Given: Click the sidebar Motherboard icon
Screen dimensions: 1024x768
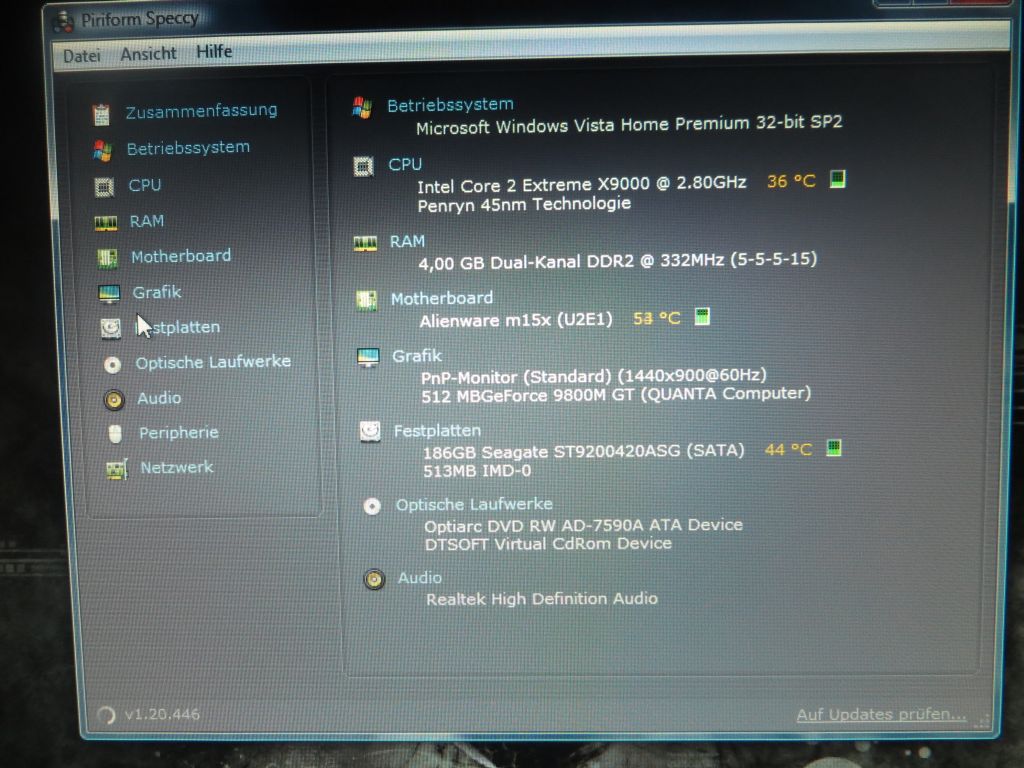Looking at the screenshot, I should coord(107,259).
